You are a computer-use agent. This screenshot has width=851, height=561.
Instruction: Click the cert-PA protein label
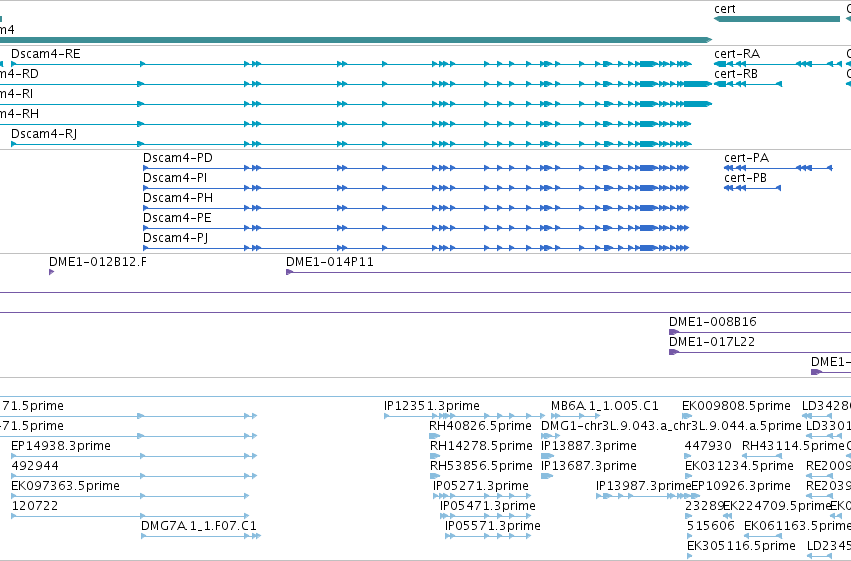[746, 158]
